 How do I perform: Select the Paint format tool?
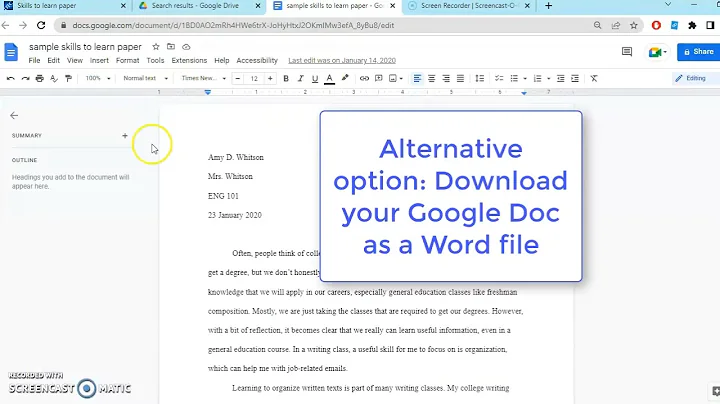[68, 79]
